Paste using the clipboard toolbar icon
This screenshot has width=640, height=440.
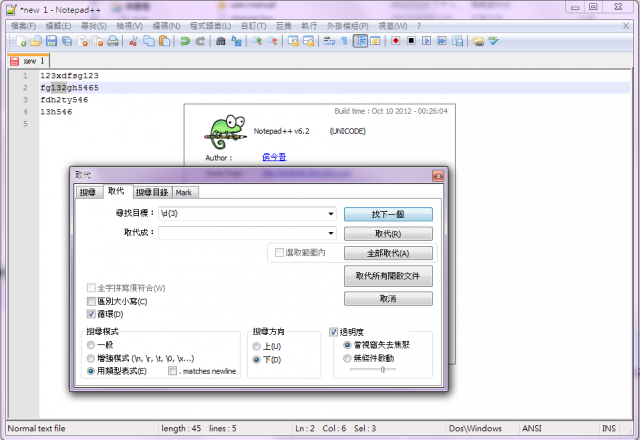pos(164,41)
